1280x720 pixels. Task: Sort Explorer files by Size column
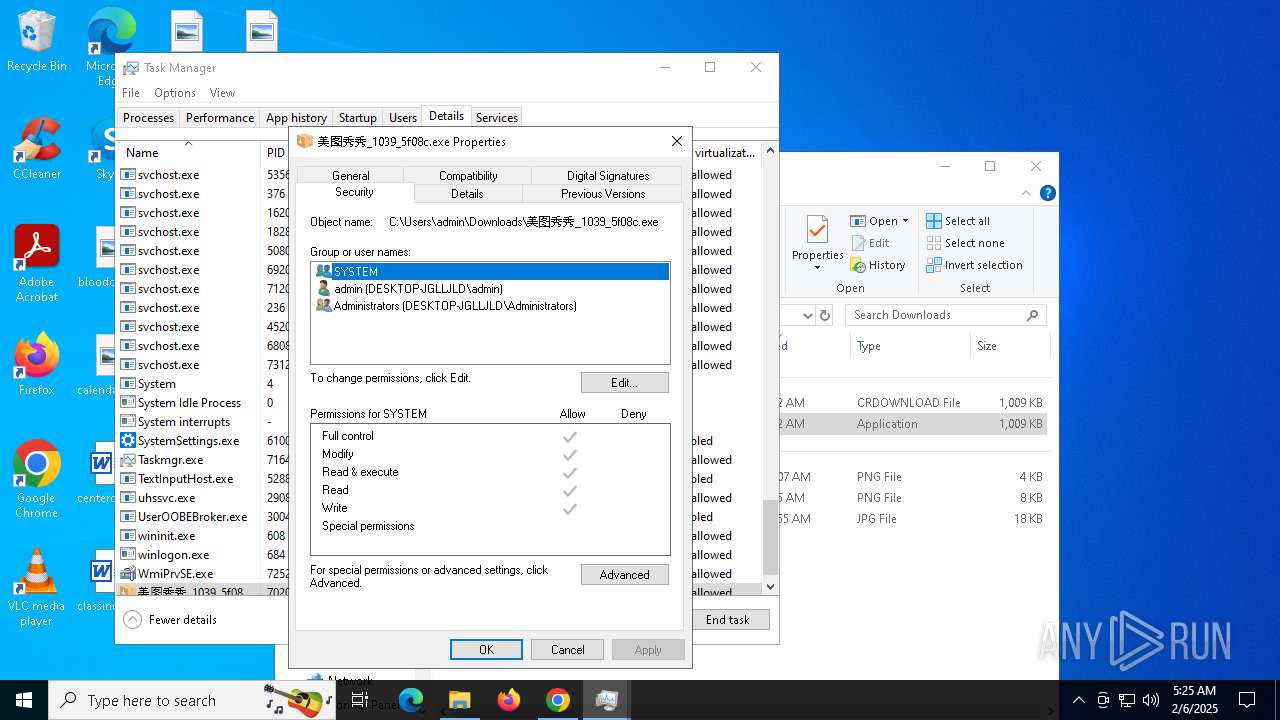tap(1008, 346)
